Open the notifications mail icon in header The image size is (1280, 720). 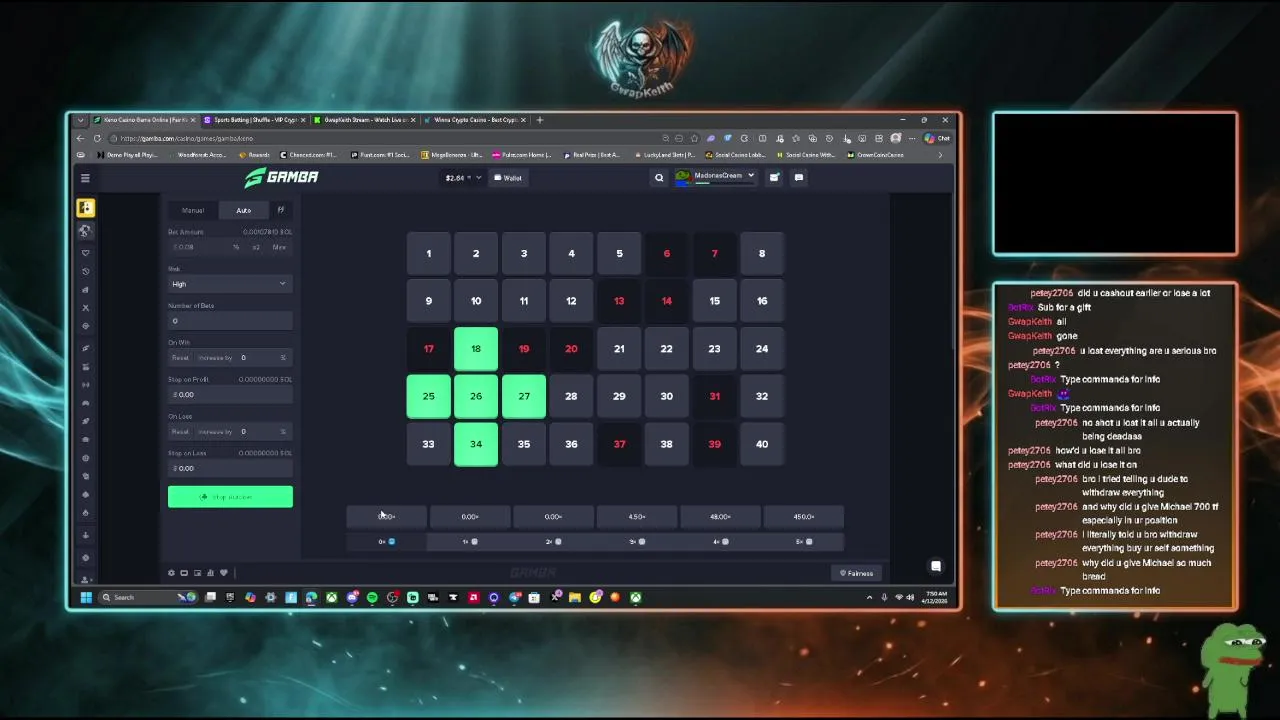point(774,177)
